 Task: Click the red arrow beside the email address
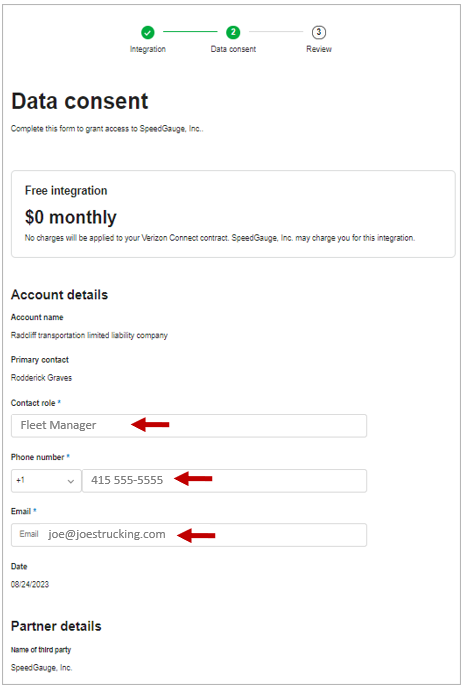pos(196,535)
